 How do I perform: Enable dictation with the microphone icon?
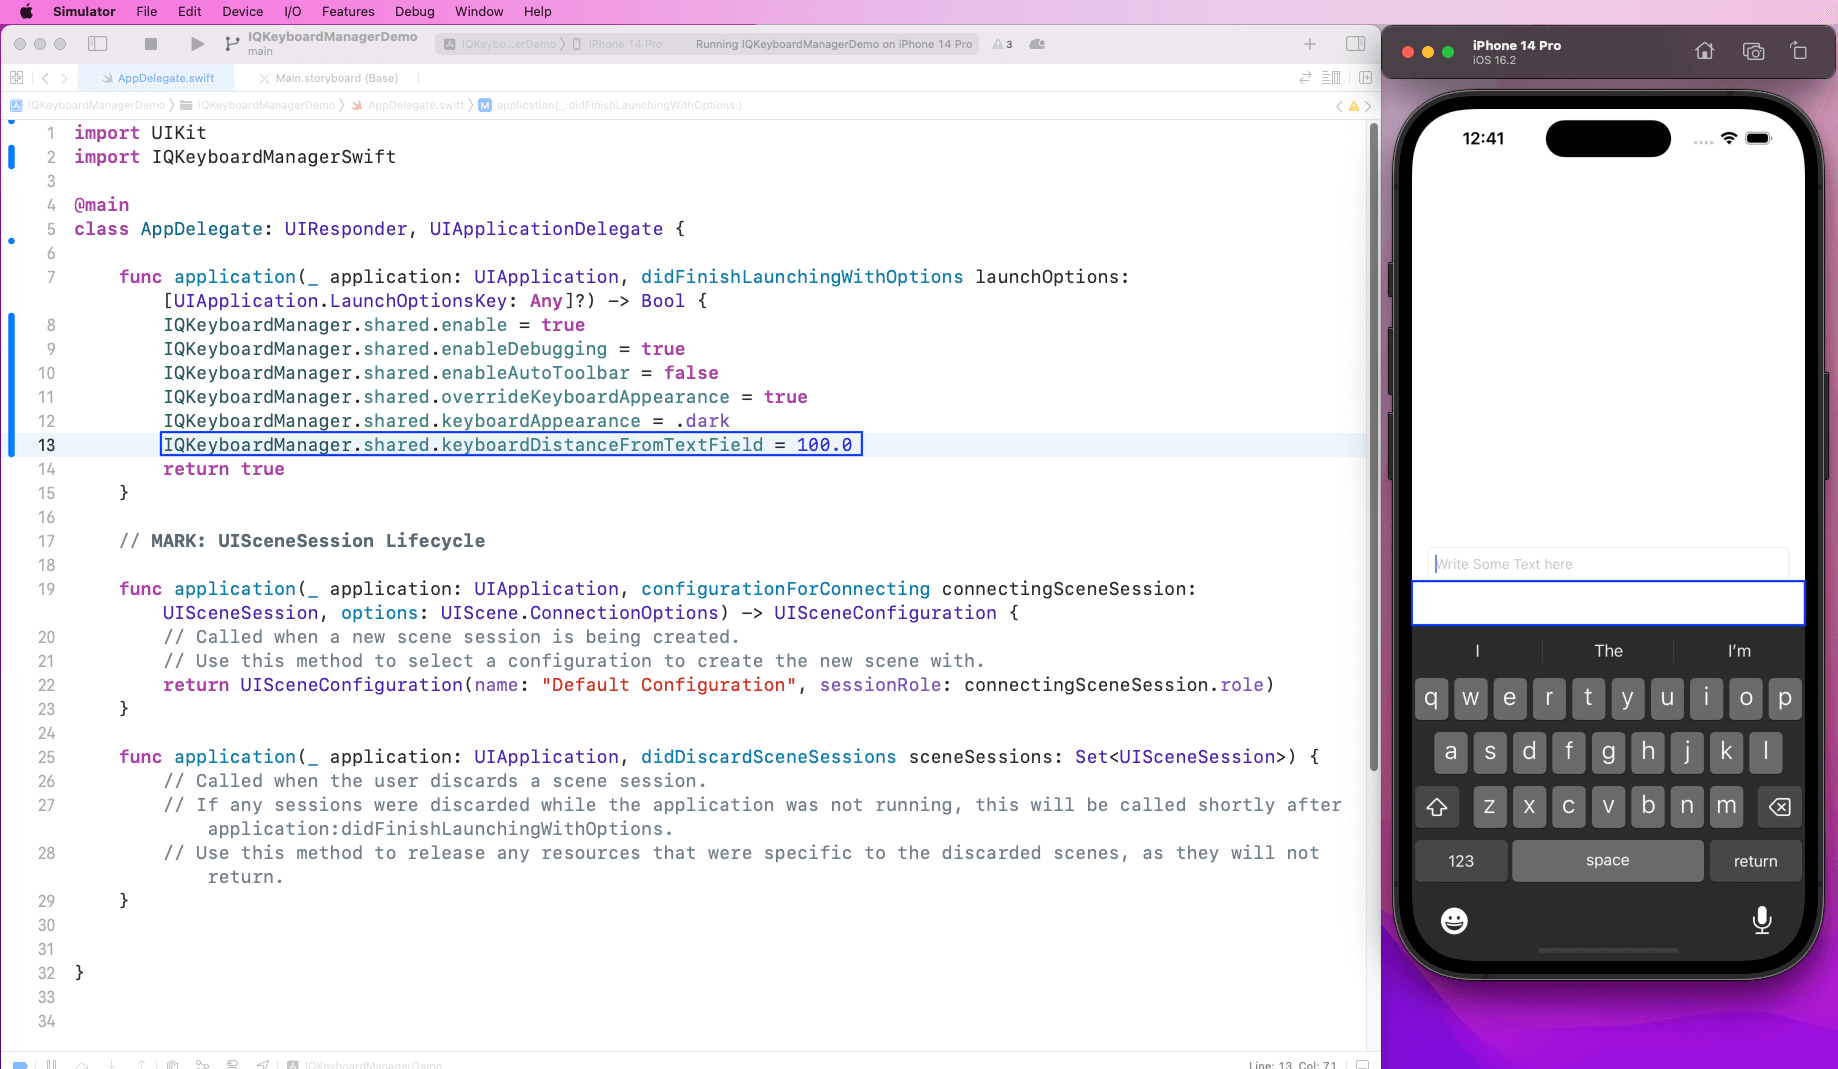(1761, 920)
